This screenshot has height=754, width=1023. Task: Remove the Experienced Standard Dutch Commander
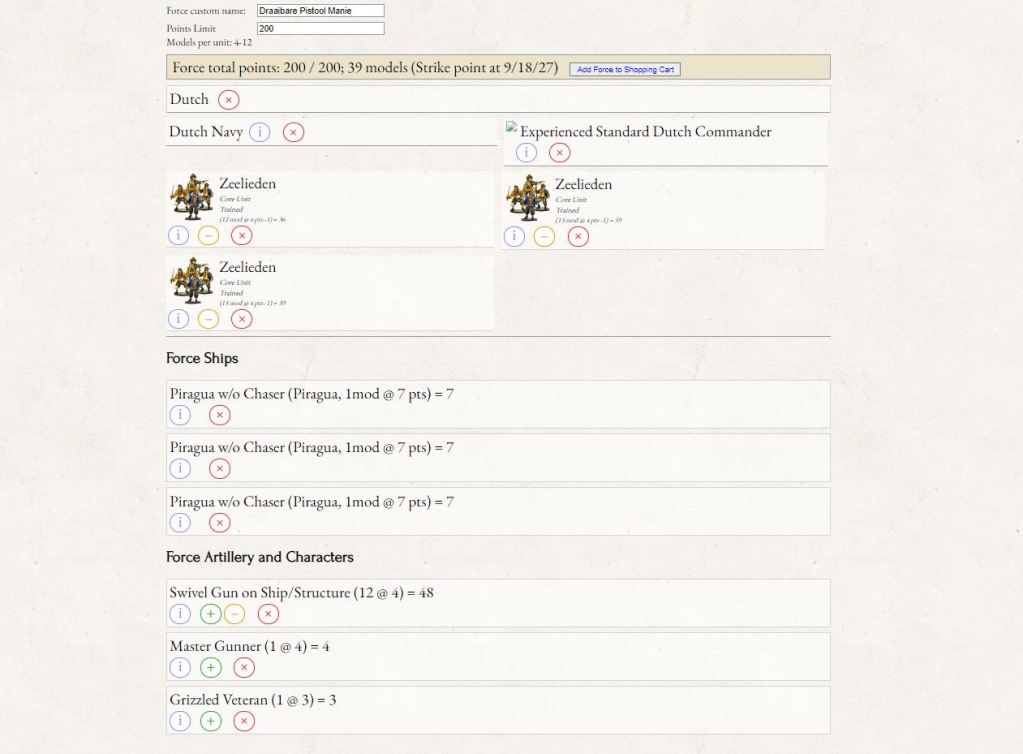[x=560, y=152]
